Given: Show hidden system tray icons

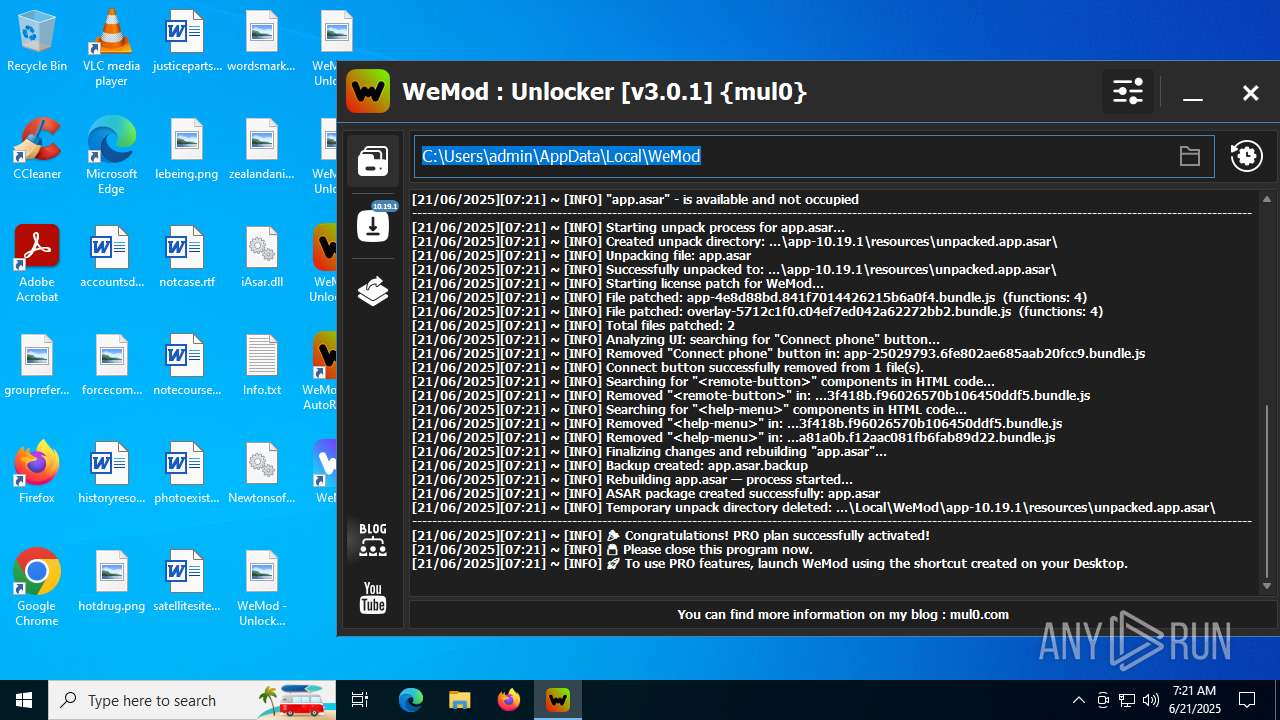Looking at the screenshot, I should coord(1078,700).
